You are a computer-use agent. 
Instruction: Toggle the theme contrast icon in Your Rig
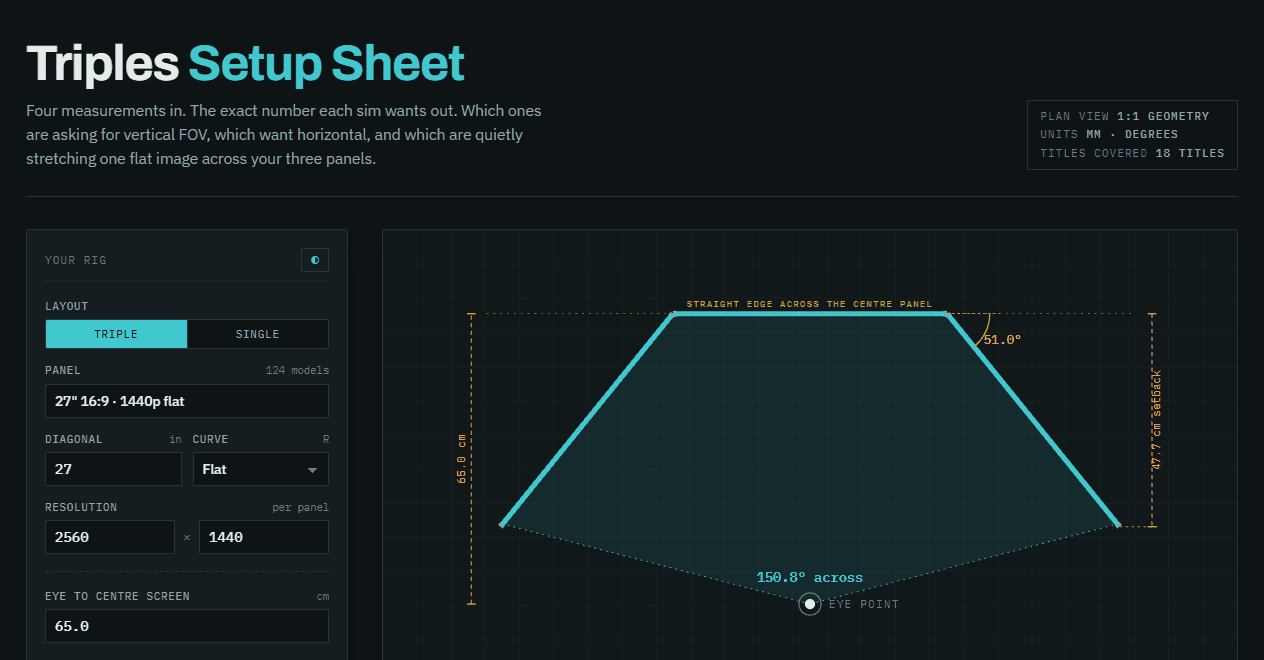(x=315, y=260)
